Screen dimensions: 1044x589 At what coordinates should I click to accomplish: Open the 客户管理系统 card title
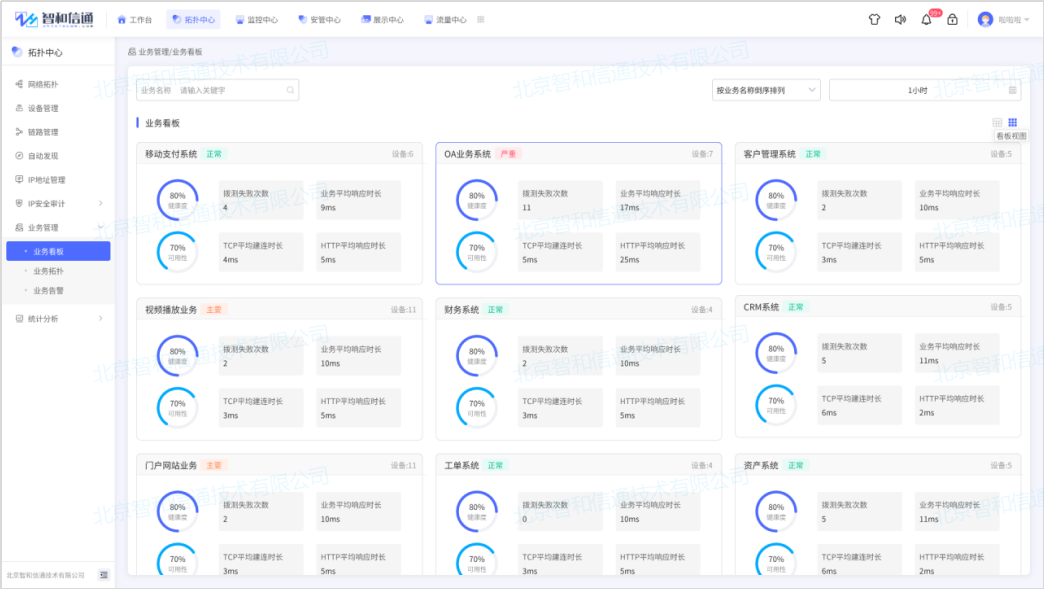click(770, 154)
